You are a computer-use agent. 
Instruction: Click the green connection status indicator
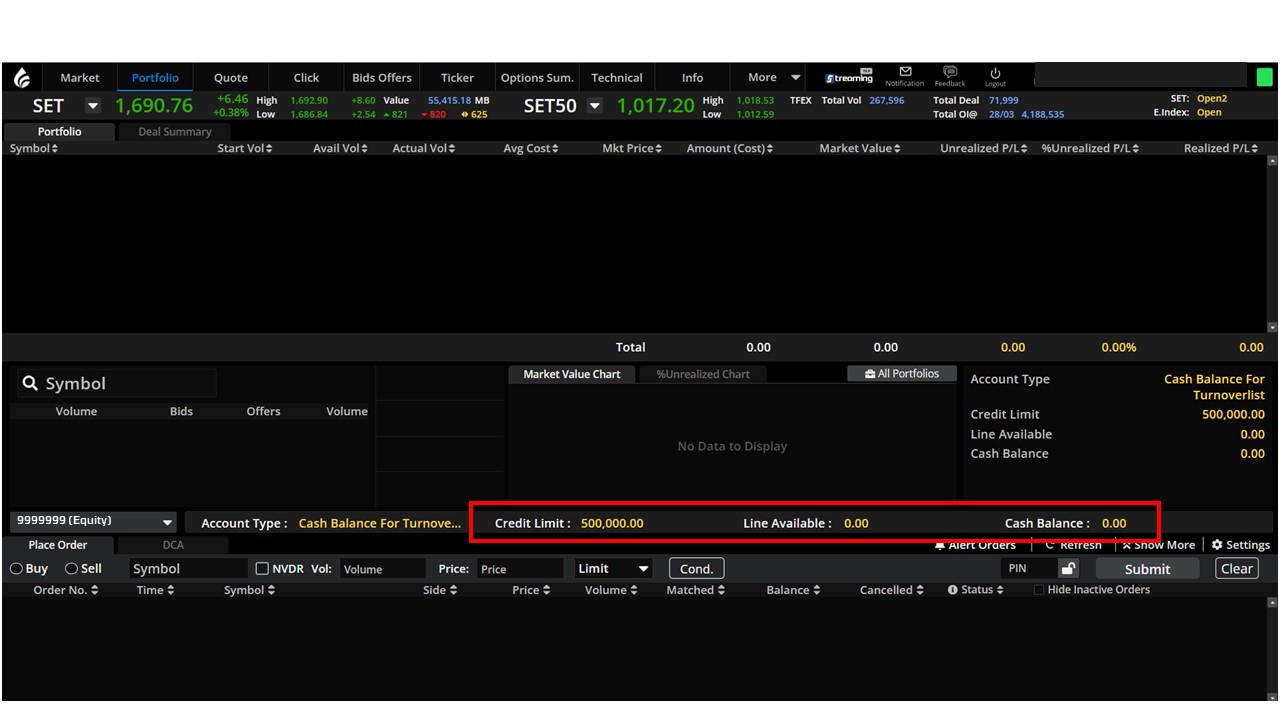[x=1265, y=77]
